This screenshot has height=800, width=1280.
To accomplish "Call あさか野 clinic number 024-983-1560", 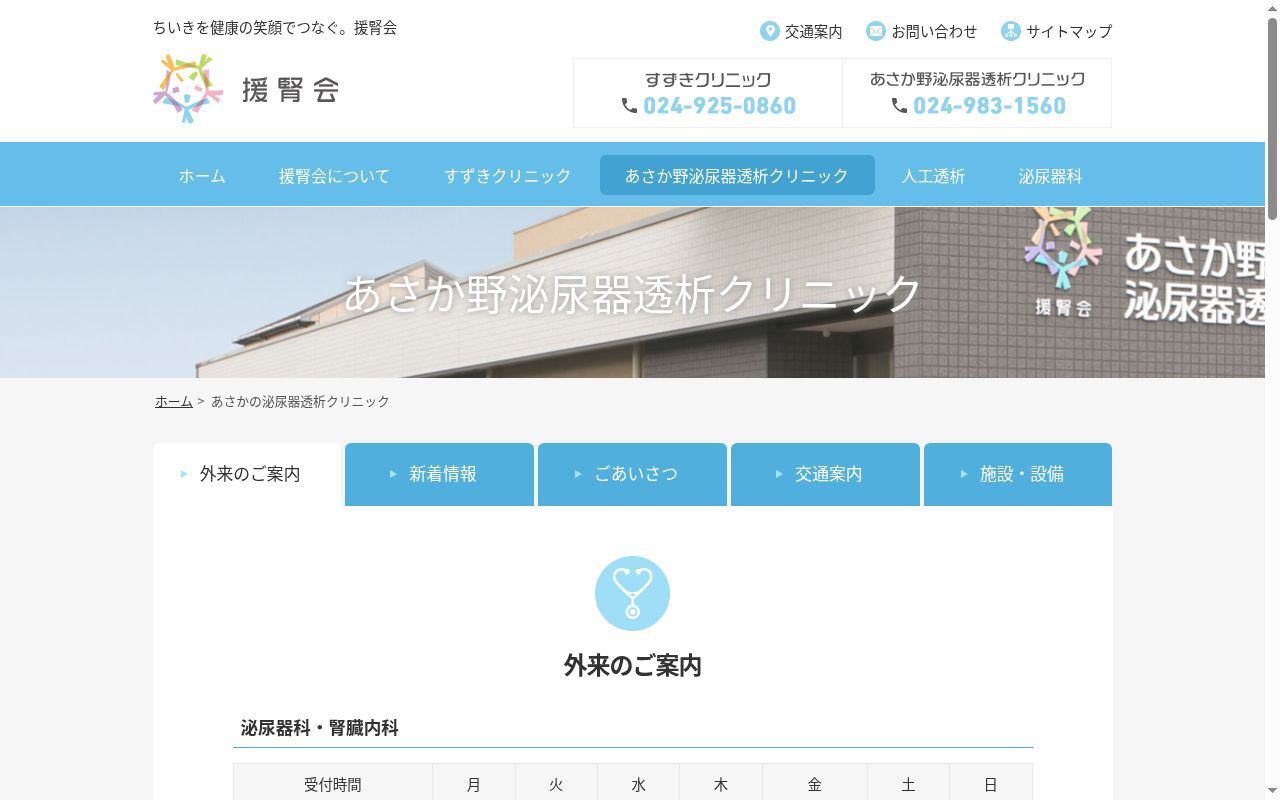I will [x=989, y=105].
